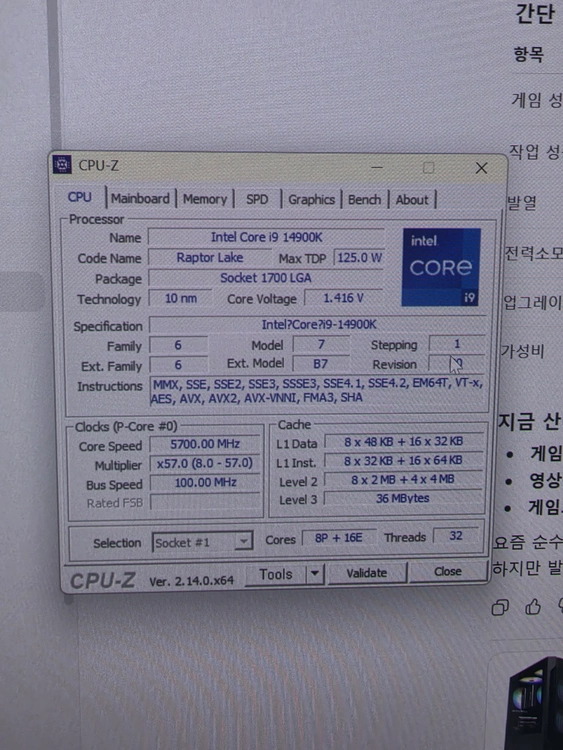The height and width of the screenshot is (750, 563).
Task: Click the Level 3 value 36 MBytes
Action: point(403,498)
